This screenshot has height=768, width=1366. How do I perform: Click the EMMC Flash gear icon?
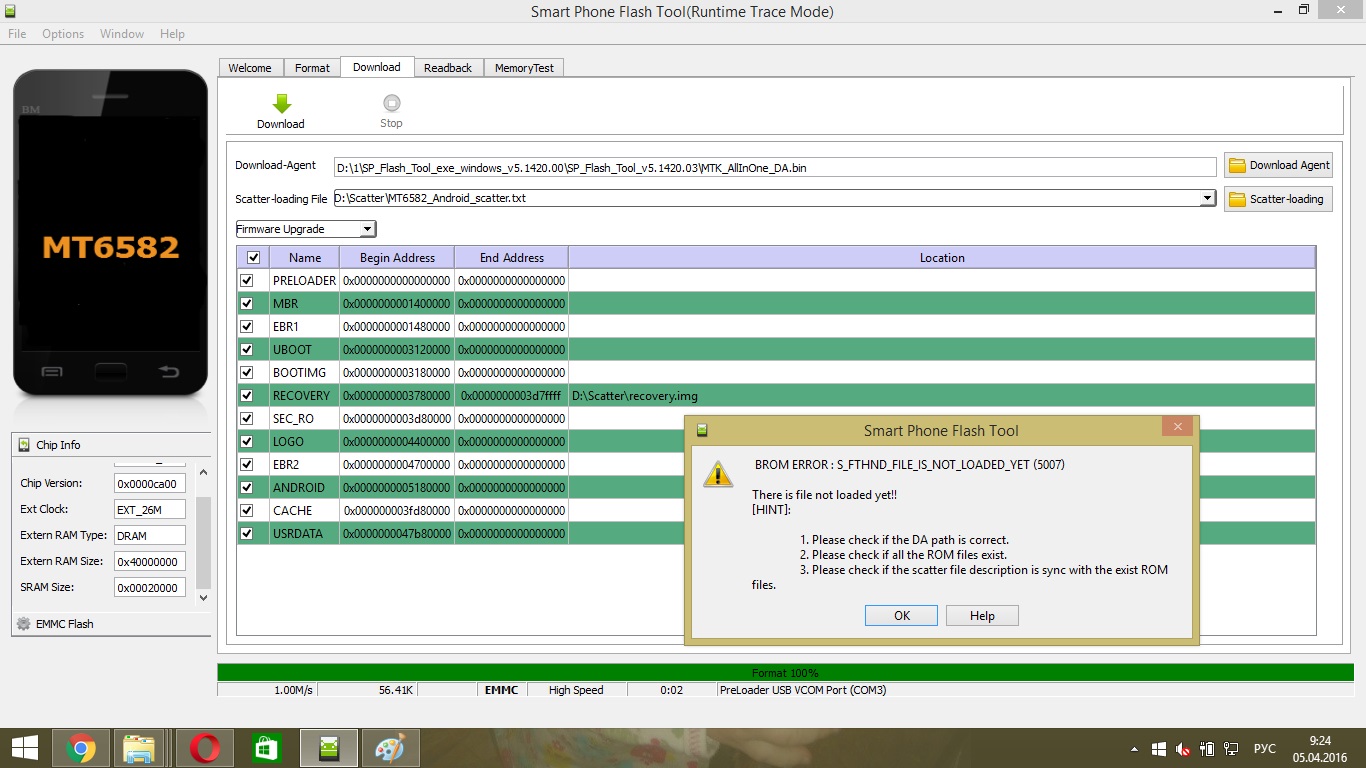(x=24, y=624)
